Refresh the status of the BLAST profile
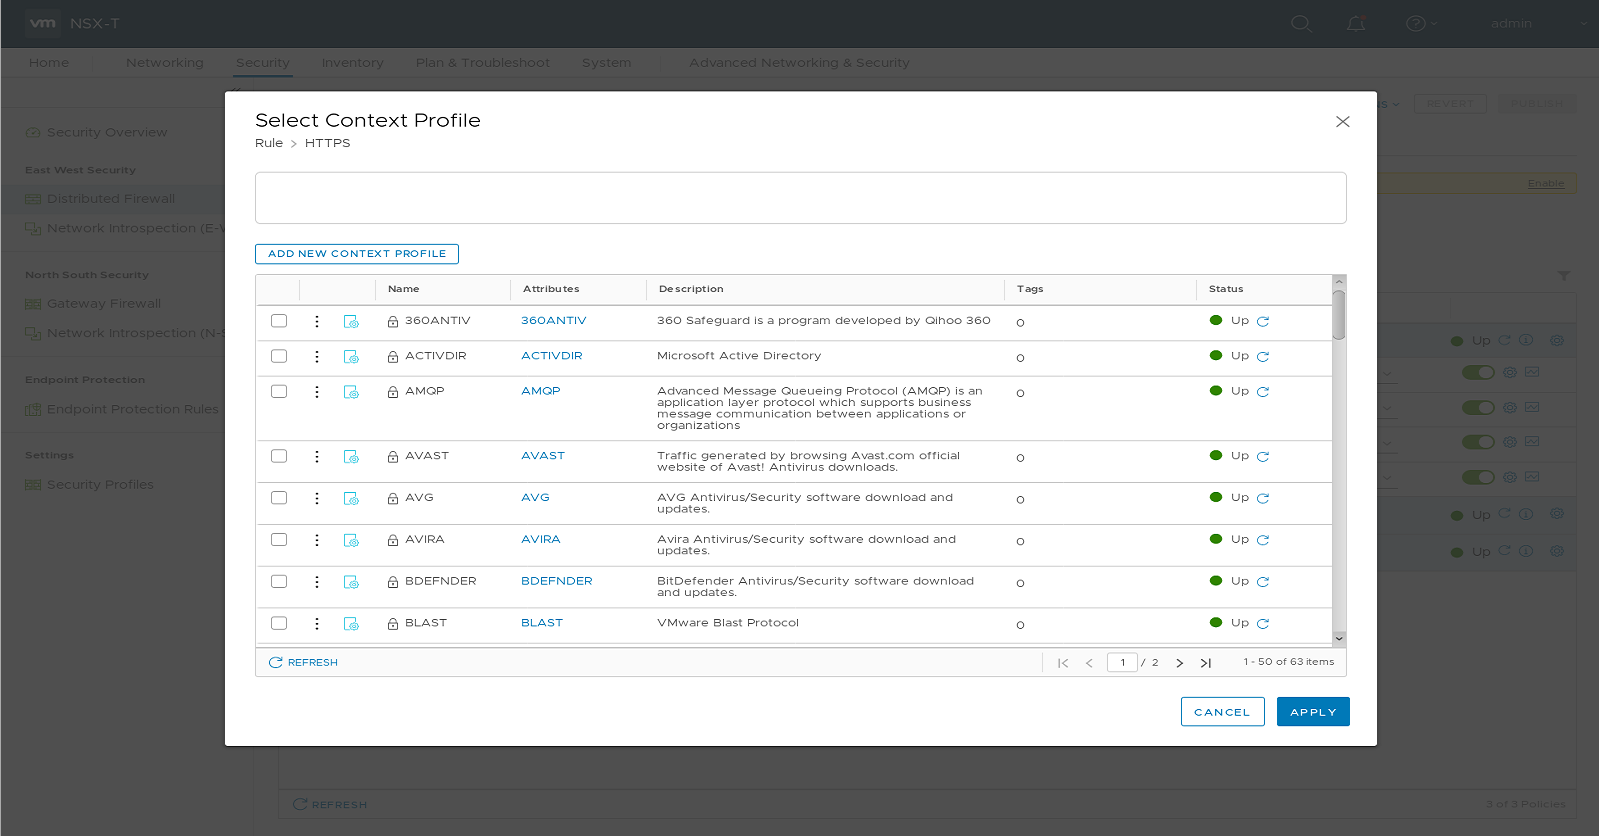This screenshot has height=836, width=1599. [x=1263, y=624]
